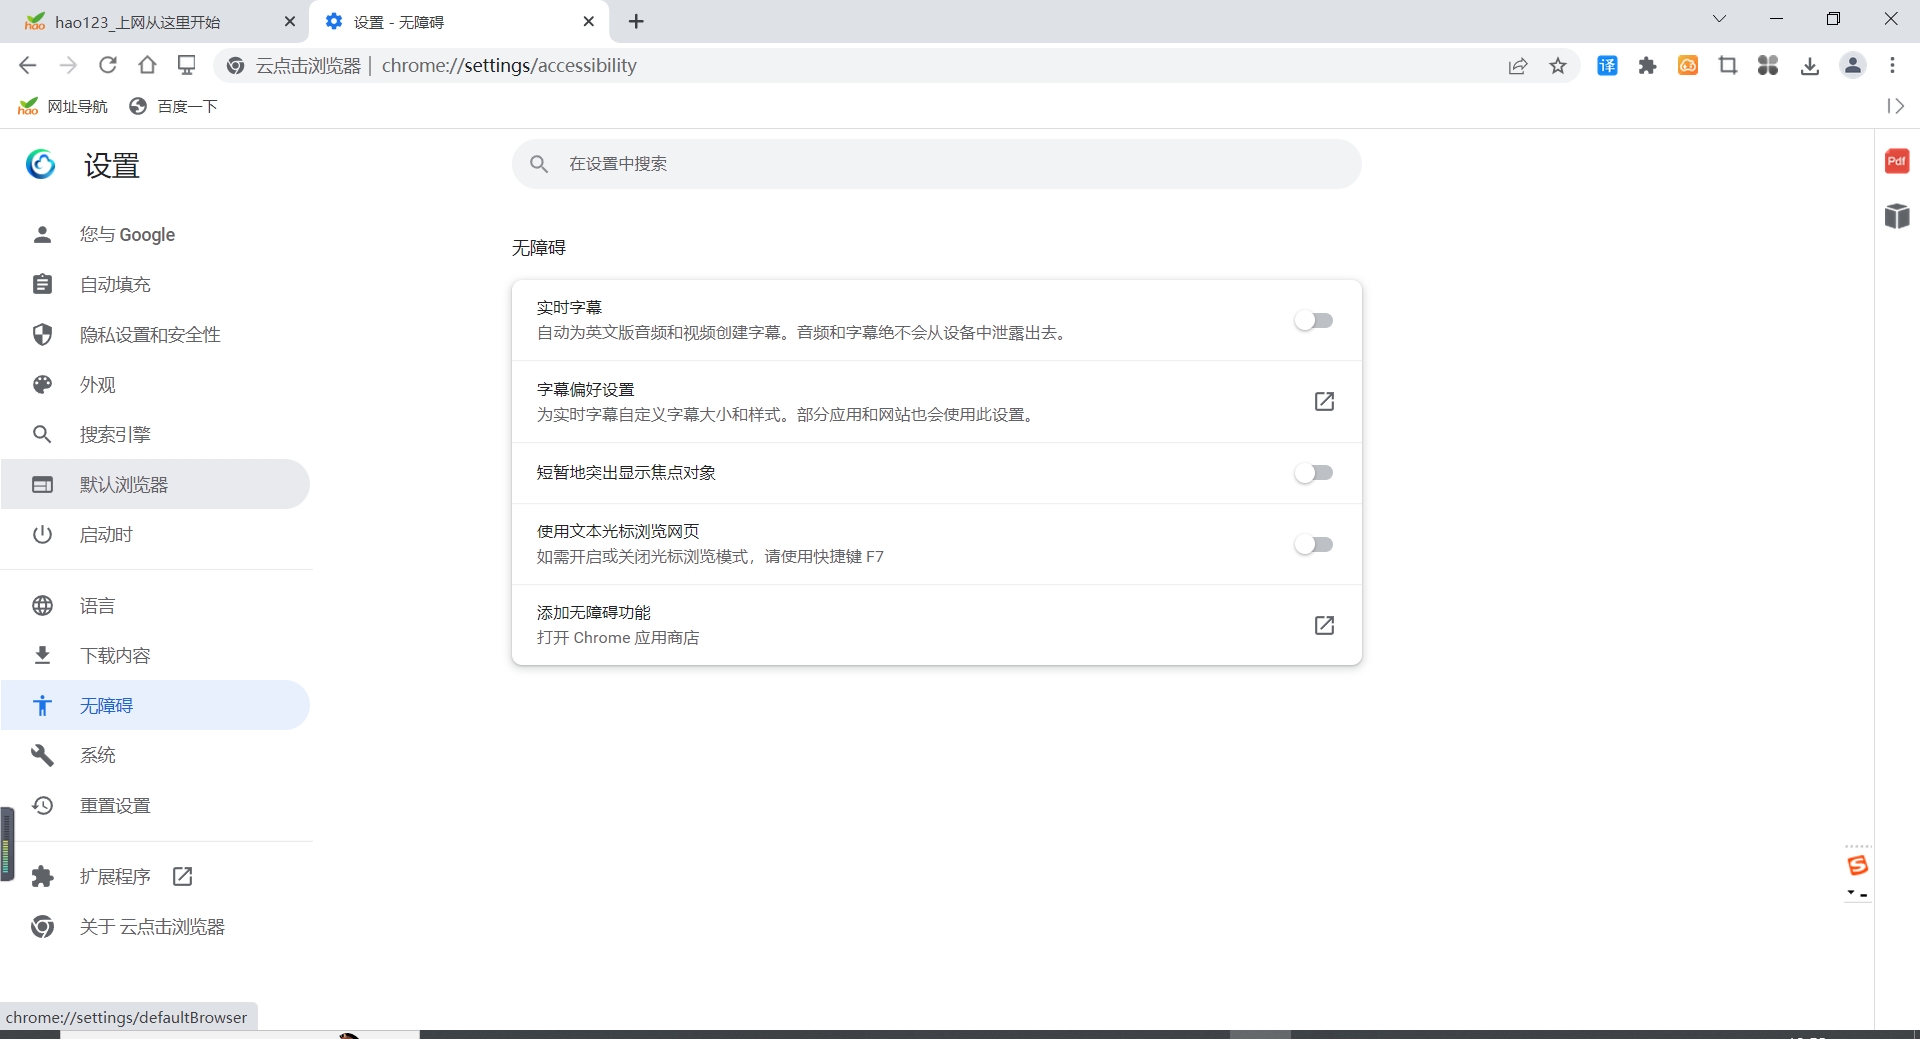Open 添加无障碍功能 row
Screen dimensions: 1920x1039
pyautogui.click(x=936, y=625)
